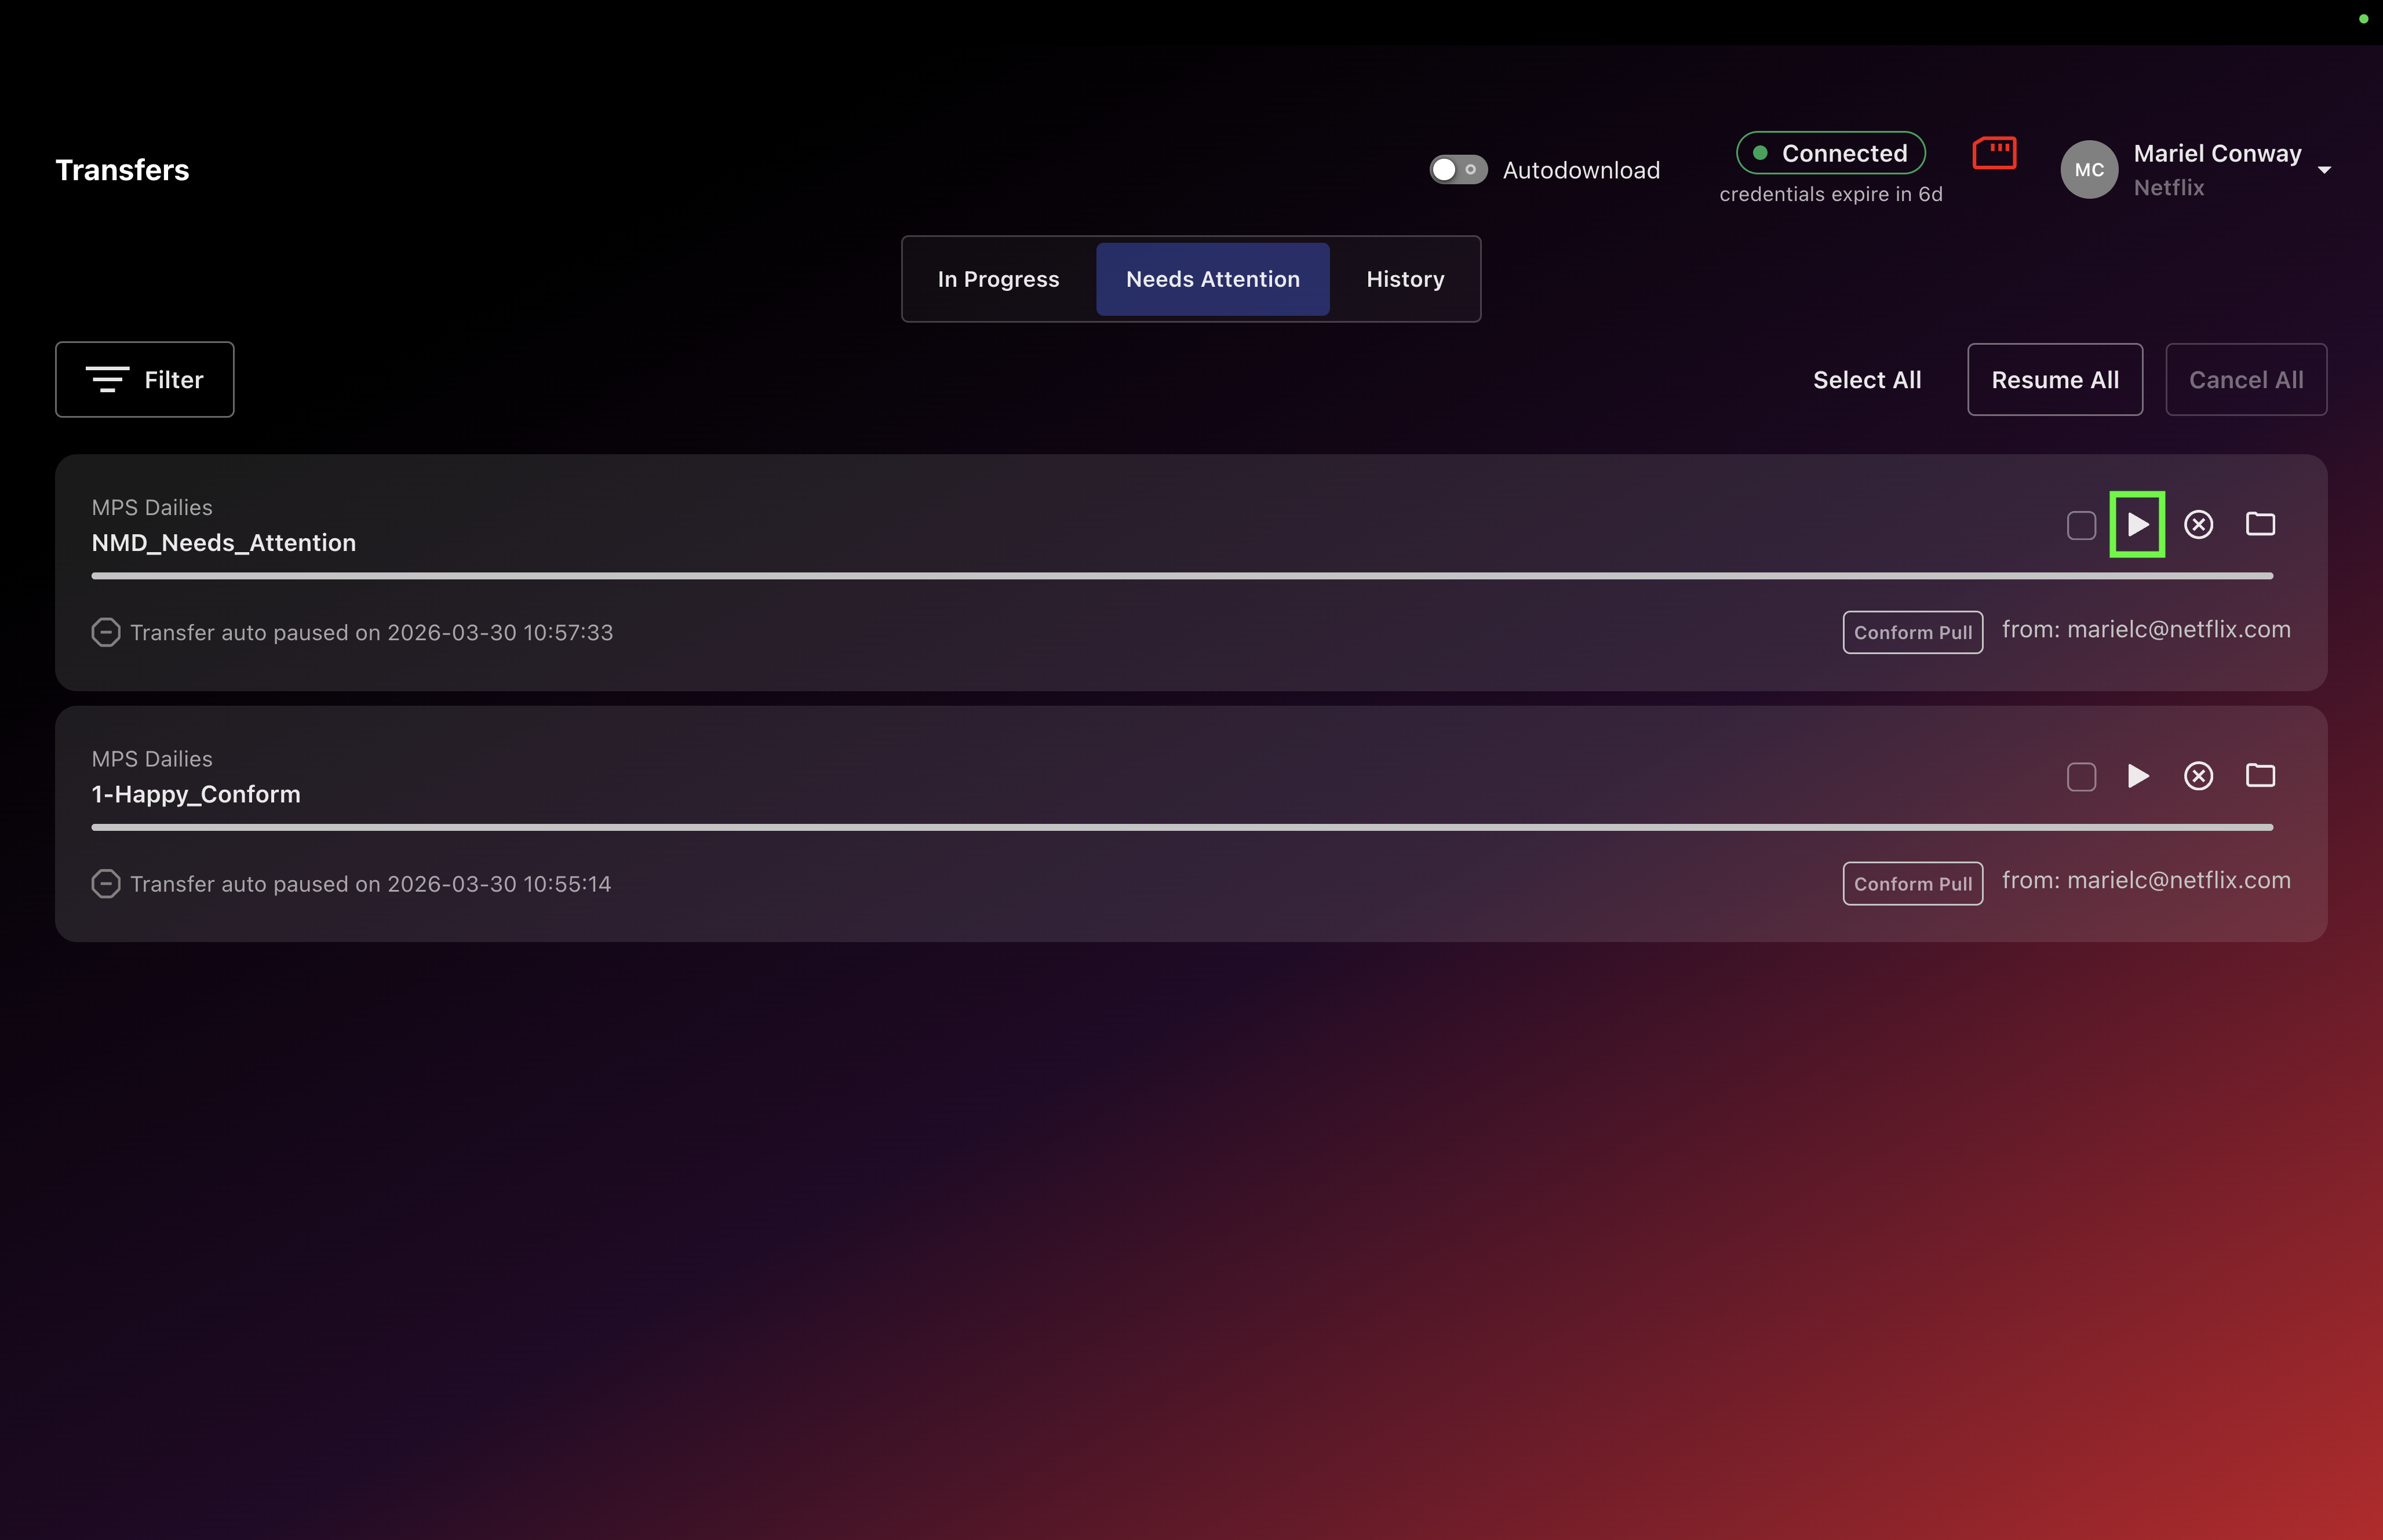Click the NMD_Needs_Attention progress bar

pos(1181,576)
